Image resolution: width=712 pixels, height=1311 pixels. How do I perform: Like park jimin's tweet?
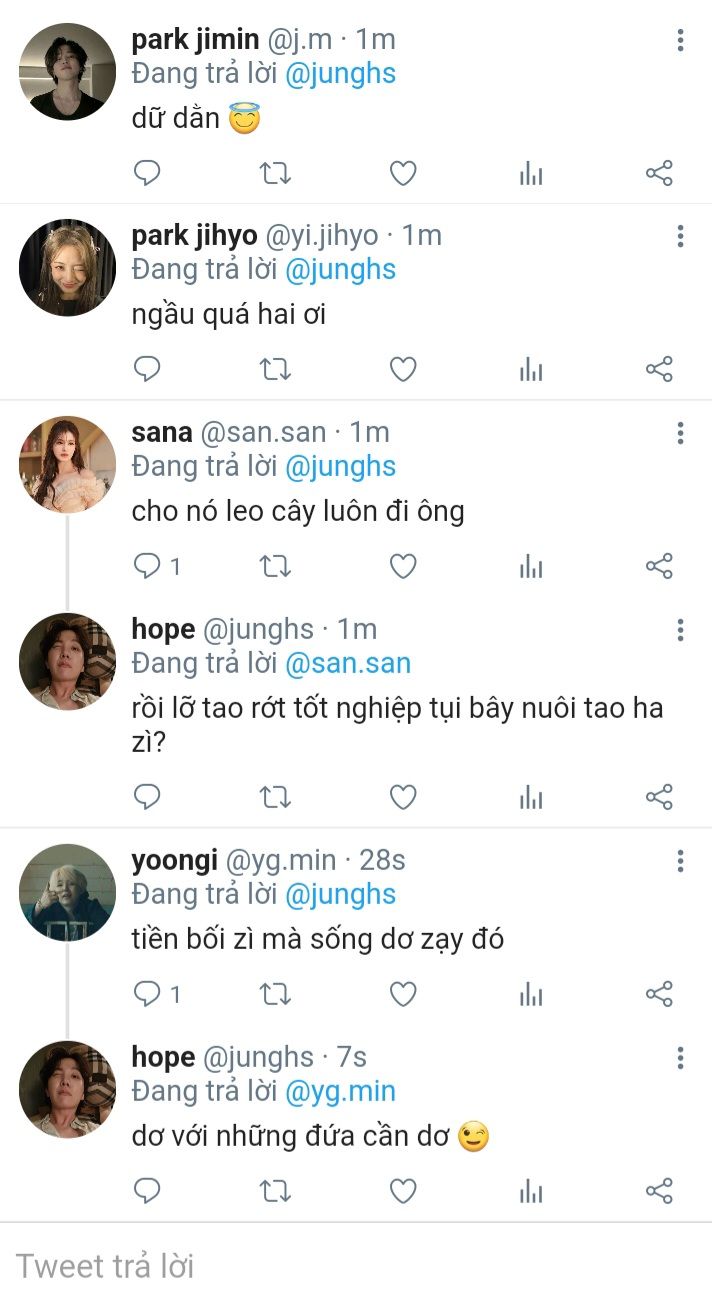pos(403,174)
